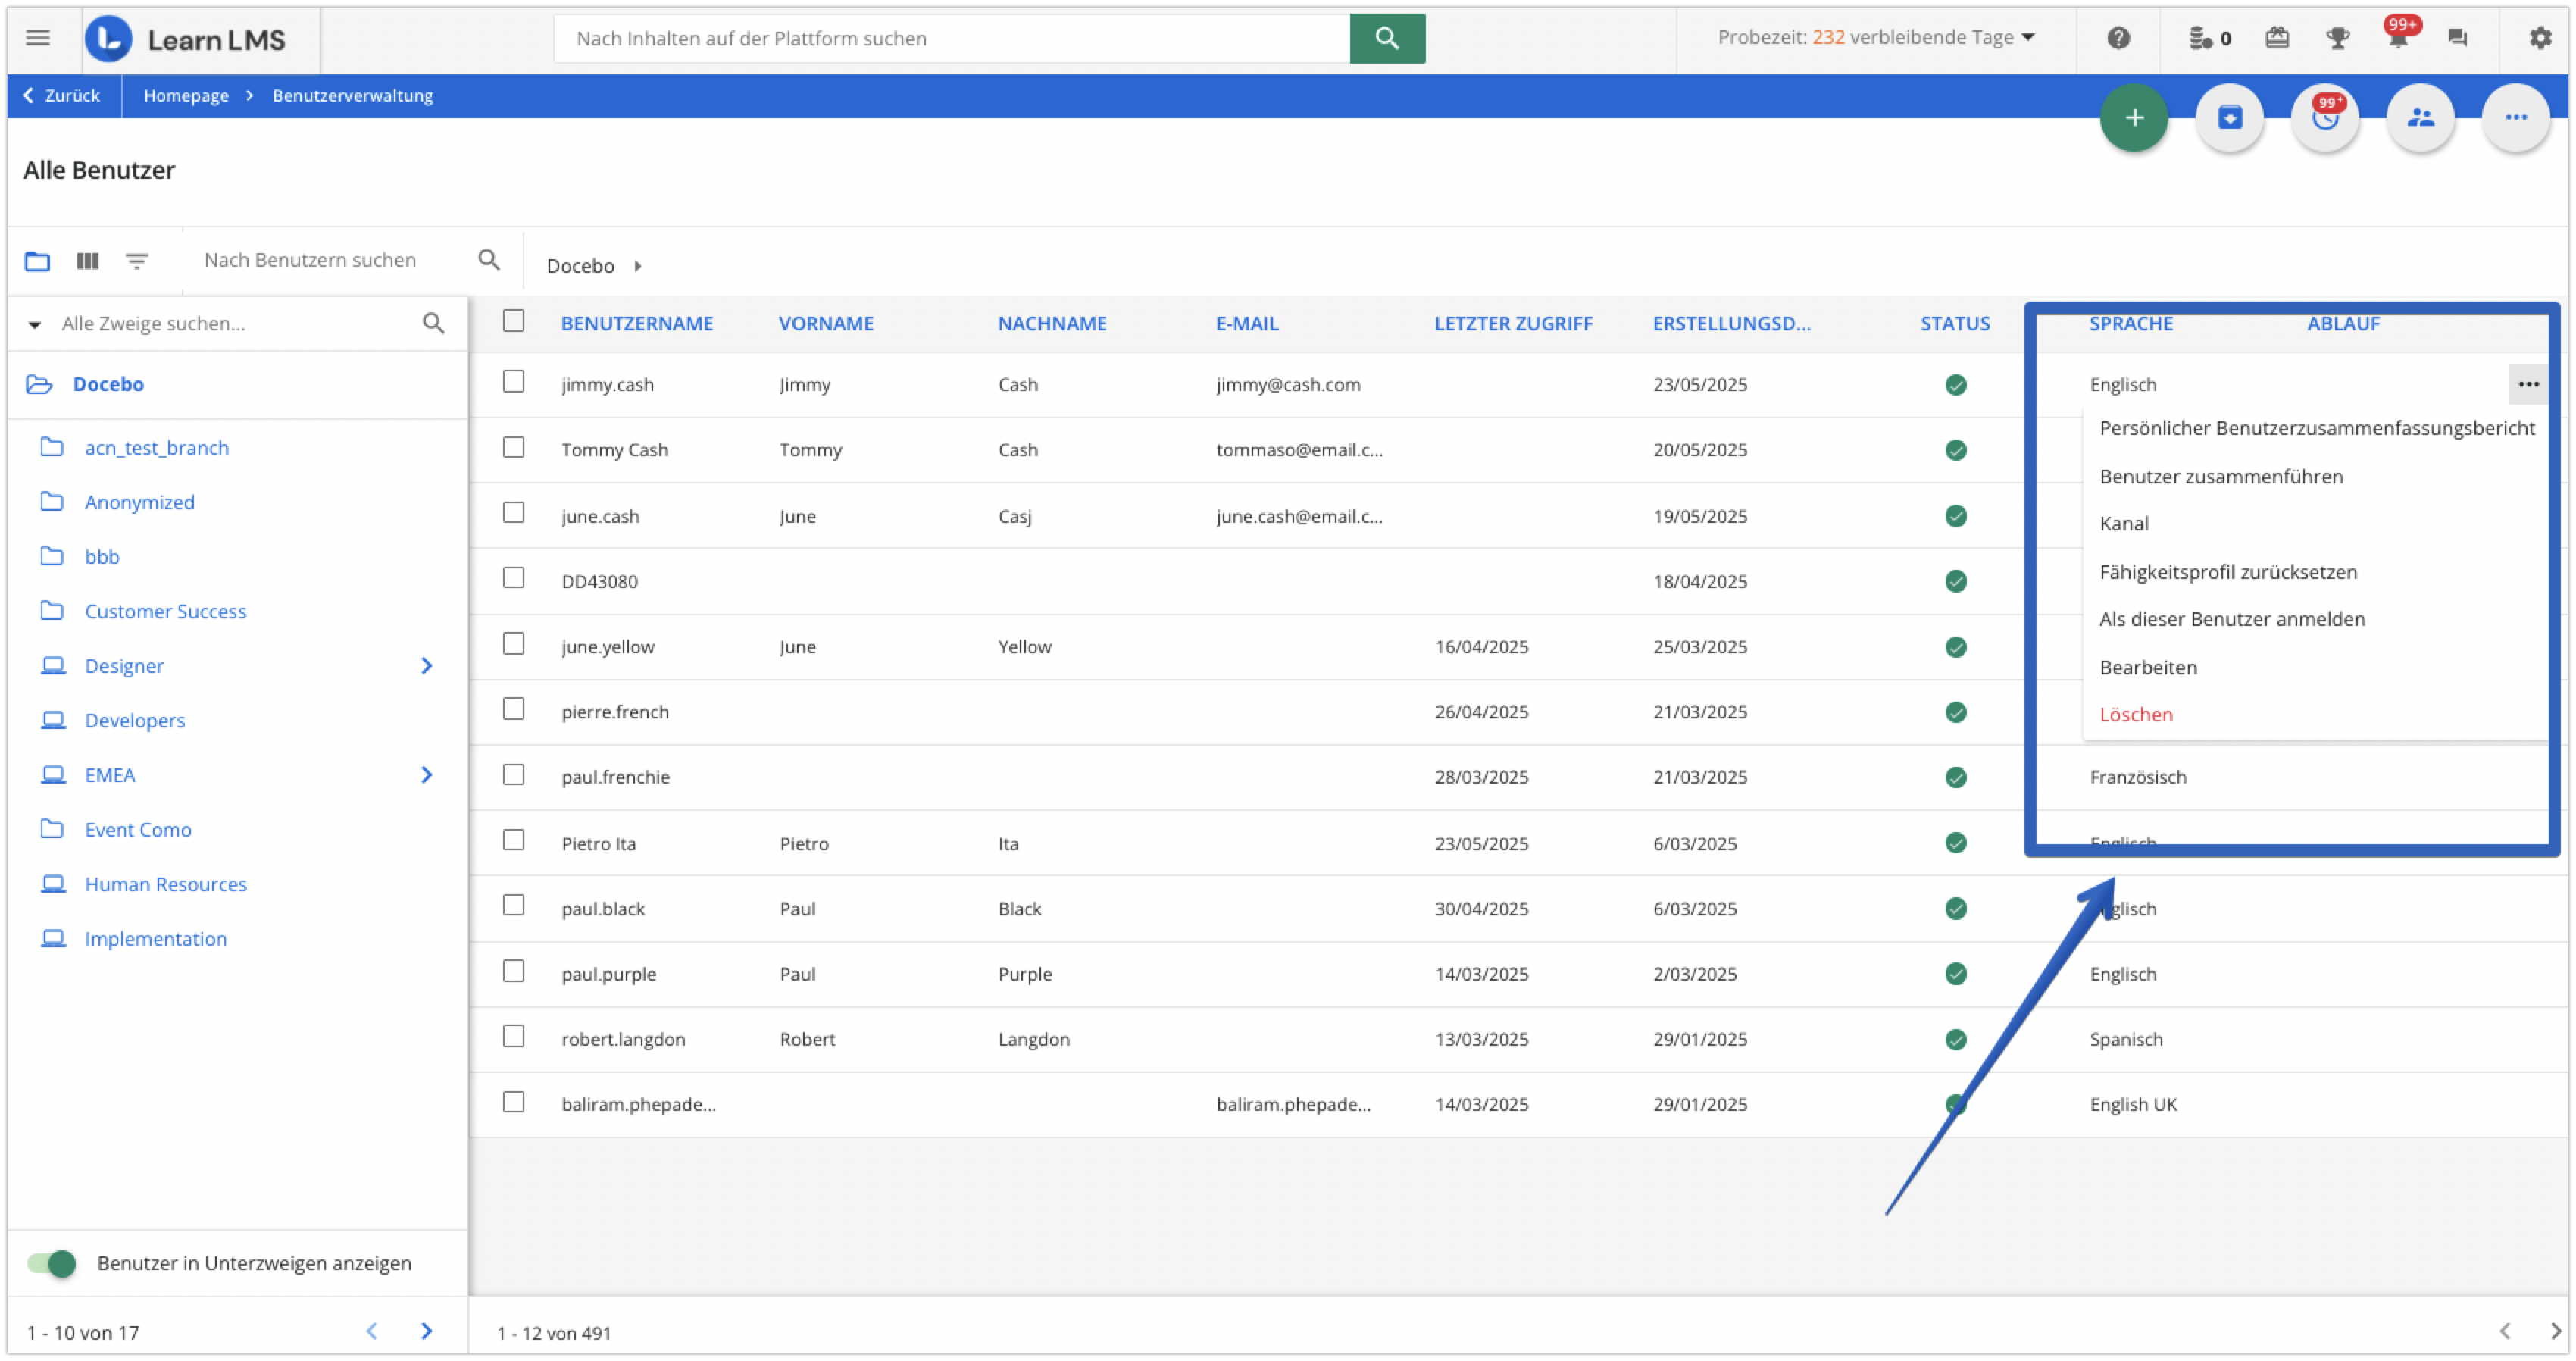Open the hamburger main menu
The image size is (2576, 1361).
[x=38, y=38]
